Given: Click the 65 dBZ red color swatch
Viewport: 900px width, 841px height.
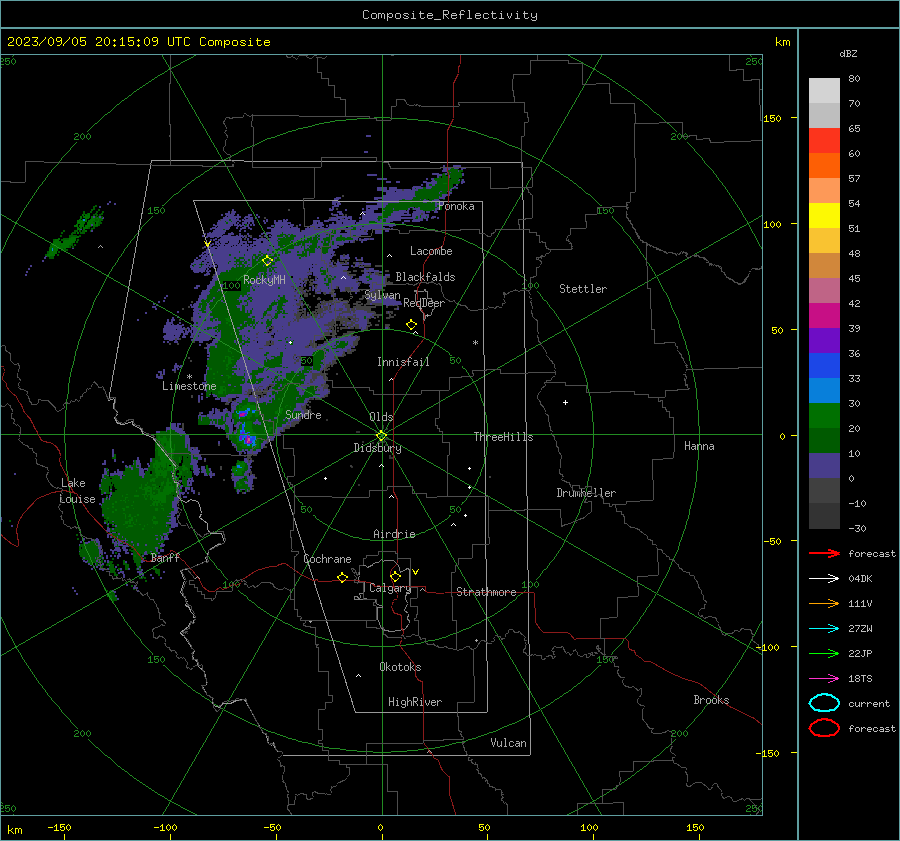Looking at the screenshot, I should tap(824, 140).
